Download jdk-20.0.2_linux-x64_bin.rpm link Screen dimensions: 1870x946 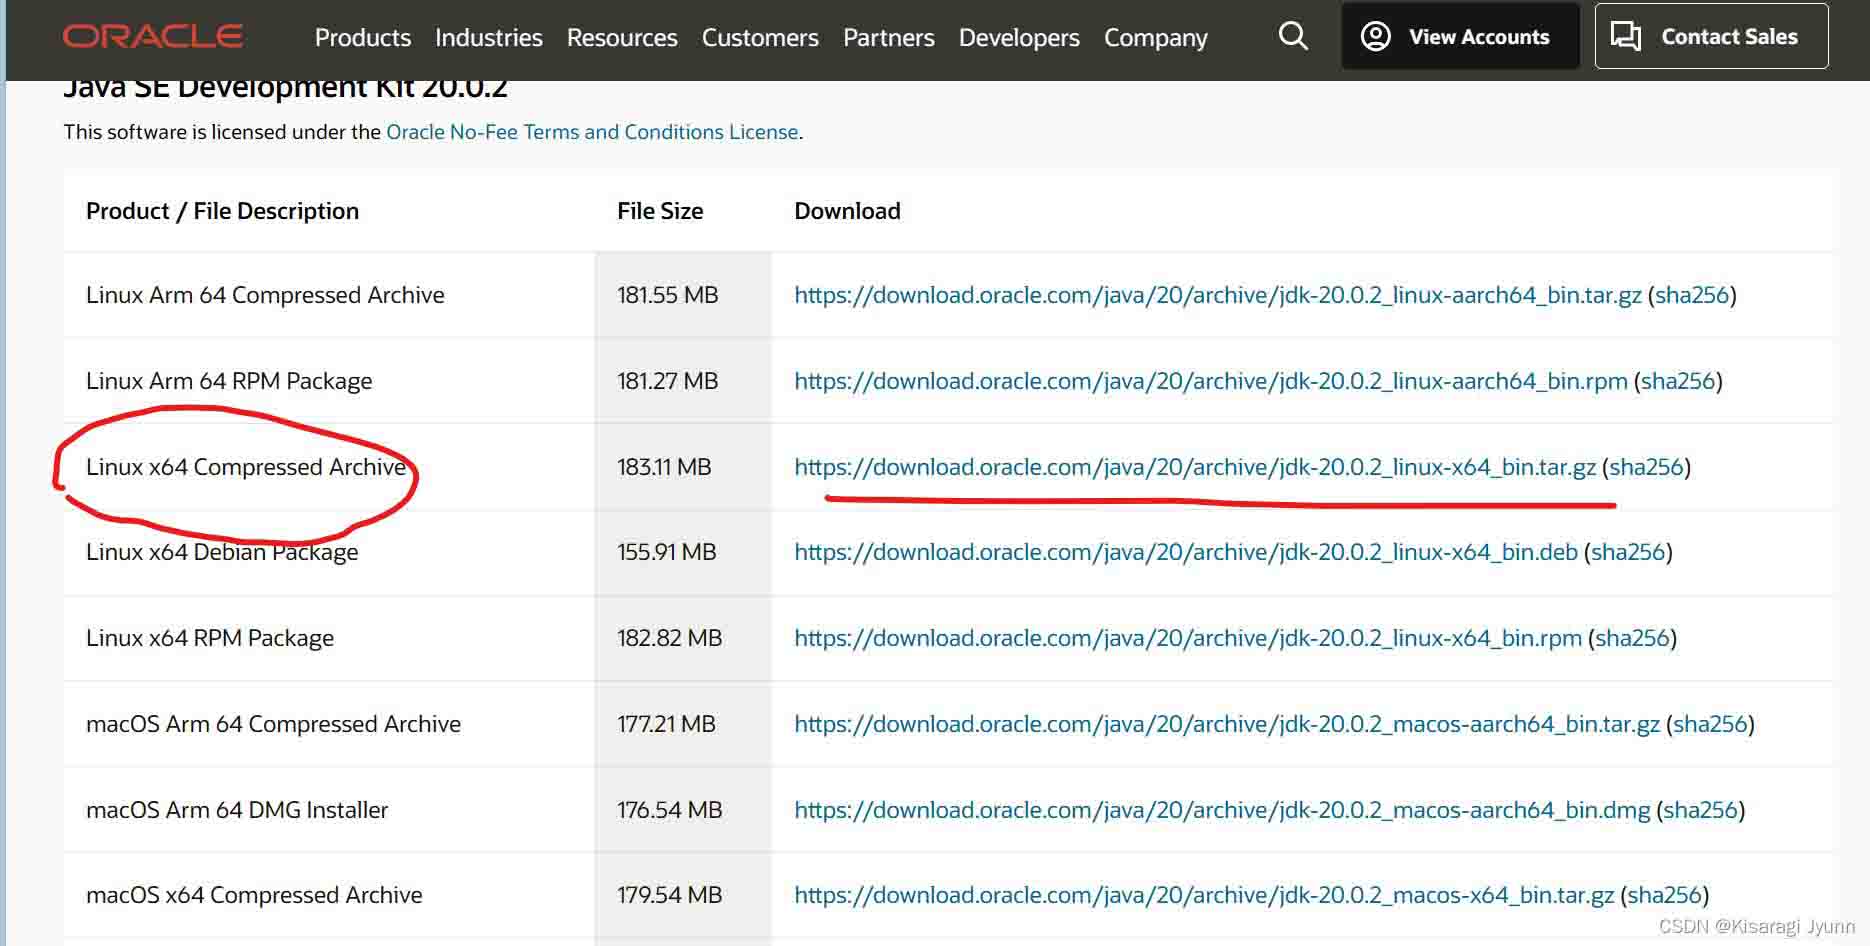pos(1188,638)
